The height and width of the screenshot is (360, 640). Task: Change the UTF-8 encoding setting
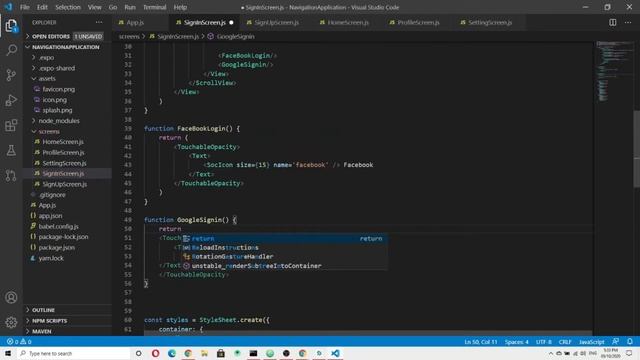543,342
